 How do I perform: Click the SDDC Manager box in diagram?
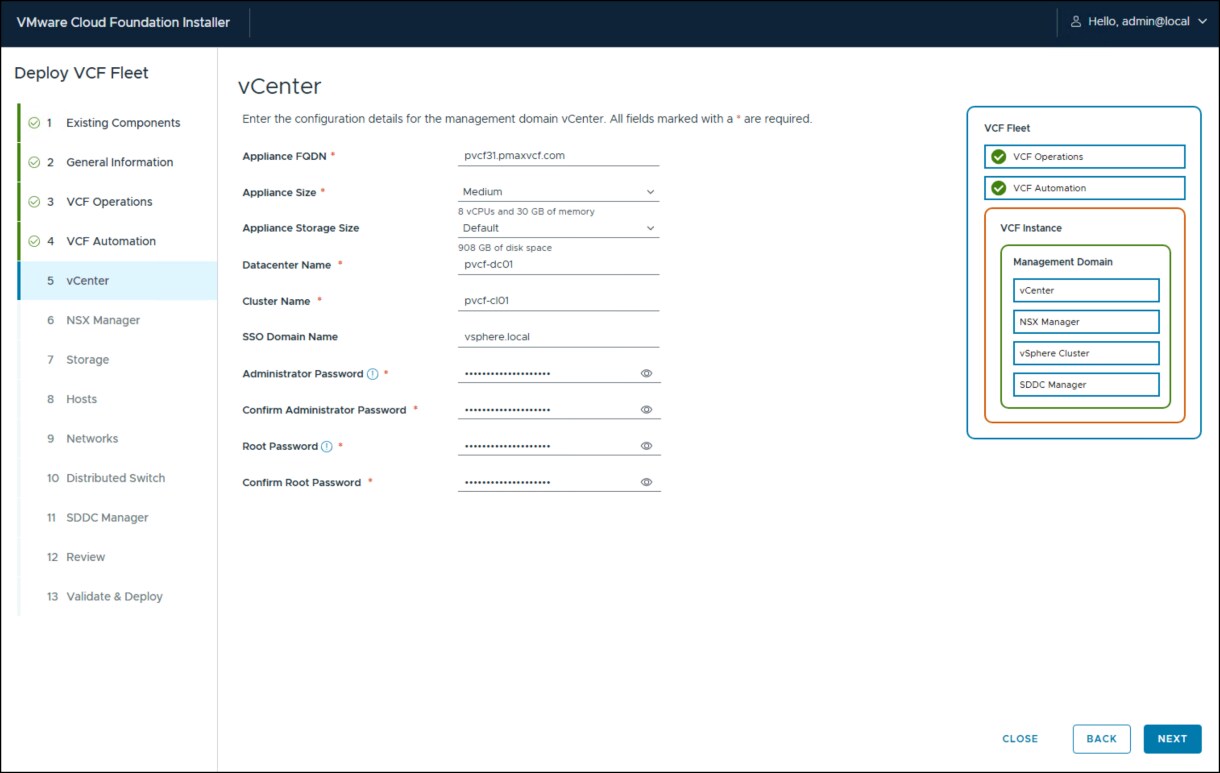(x=1086, y=385)
